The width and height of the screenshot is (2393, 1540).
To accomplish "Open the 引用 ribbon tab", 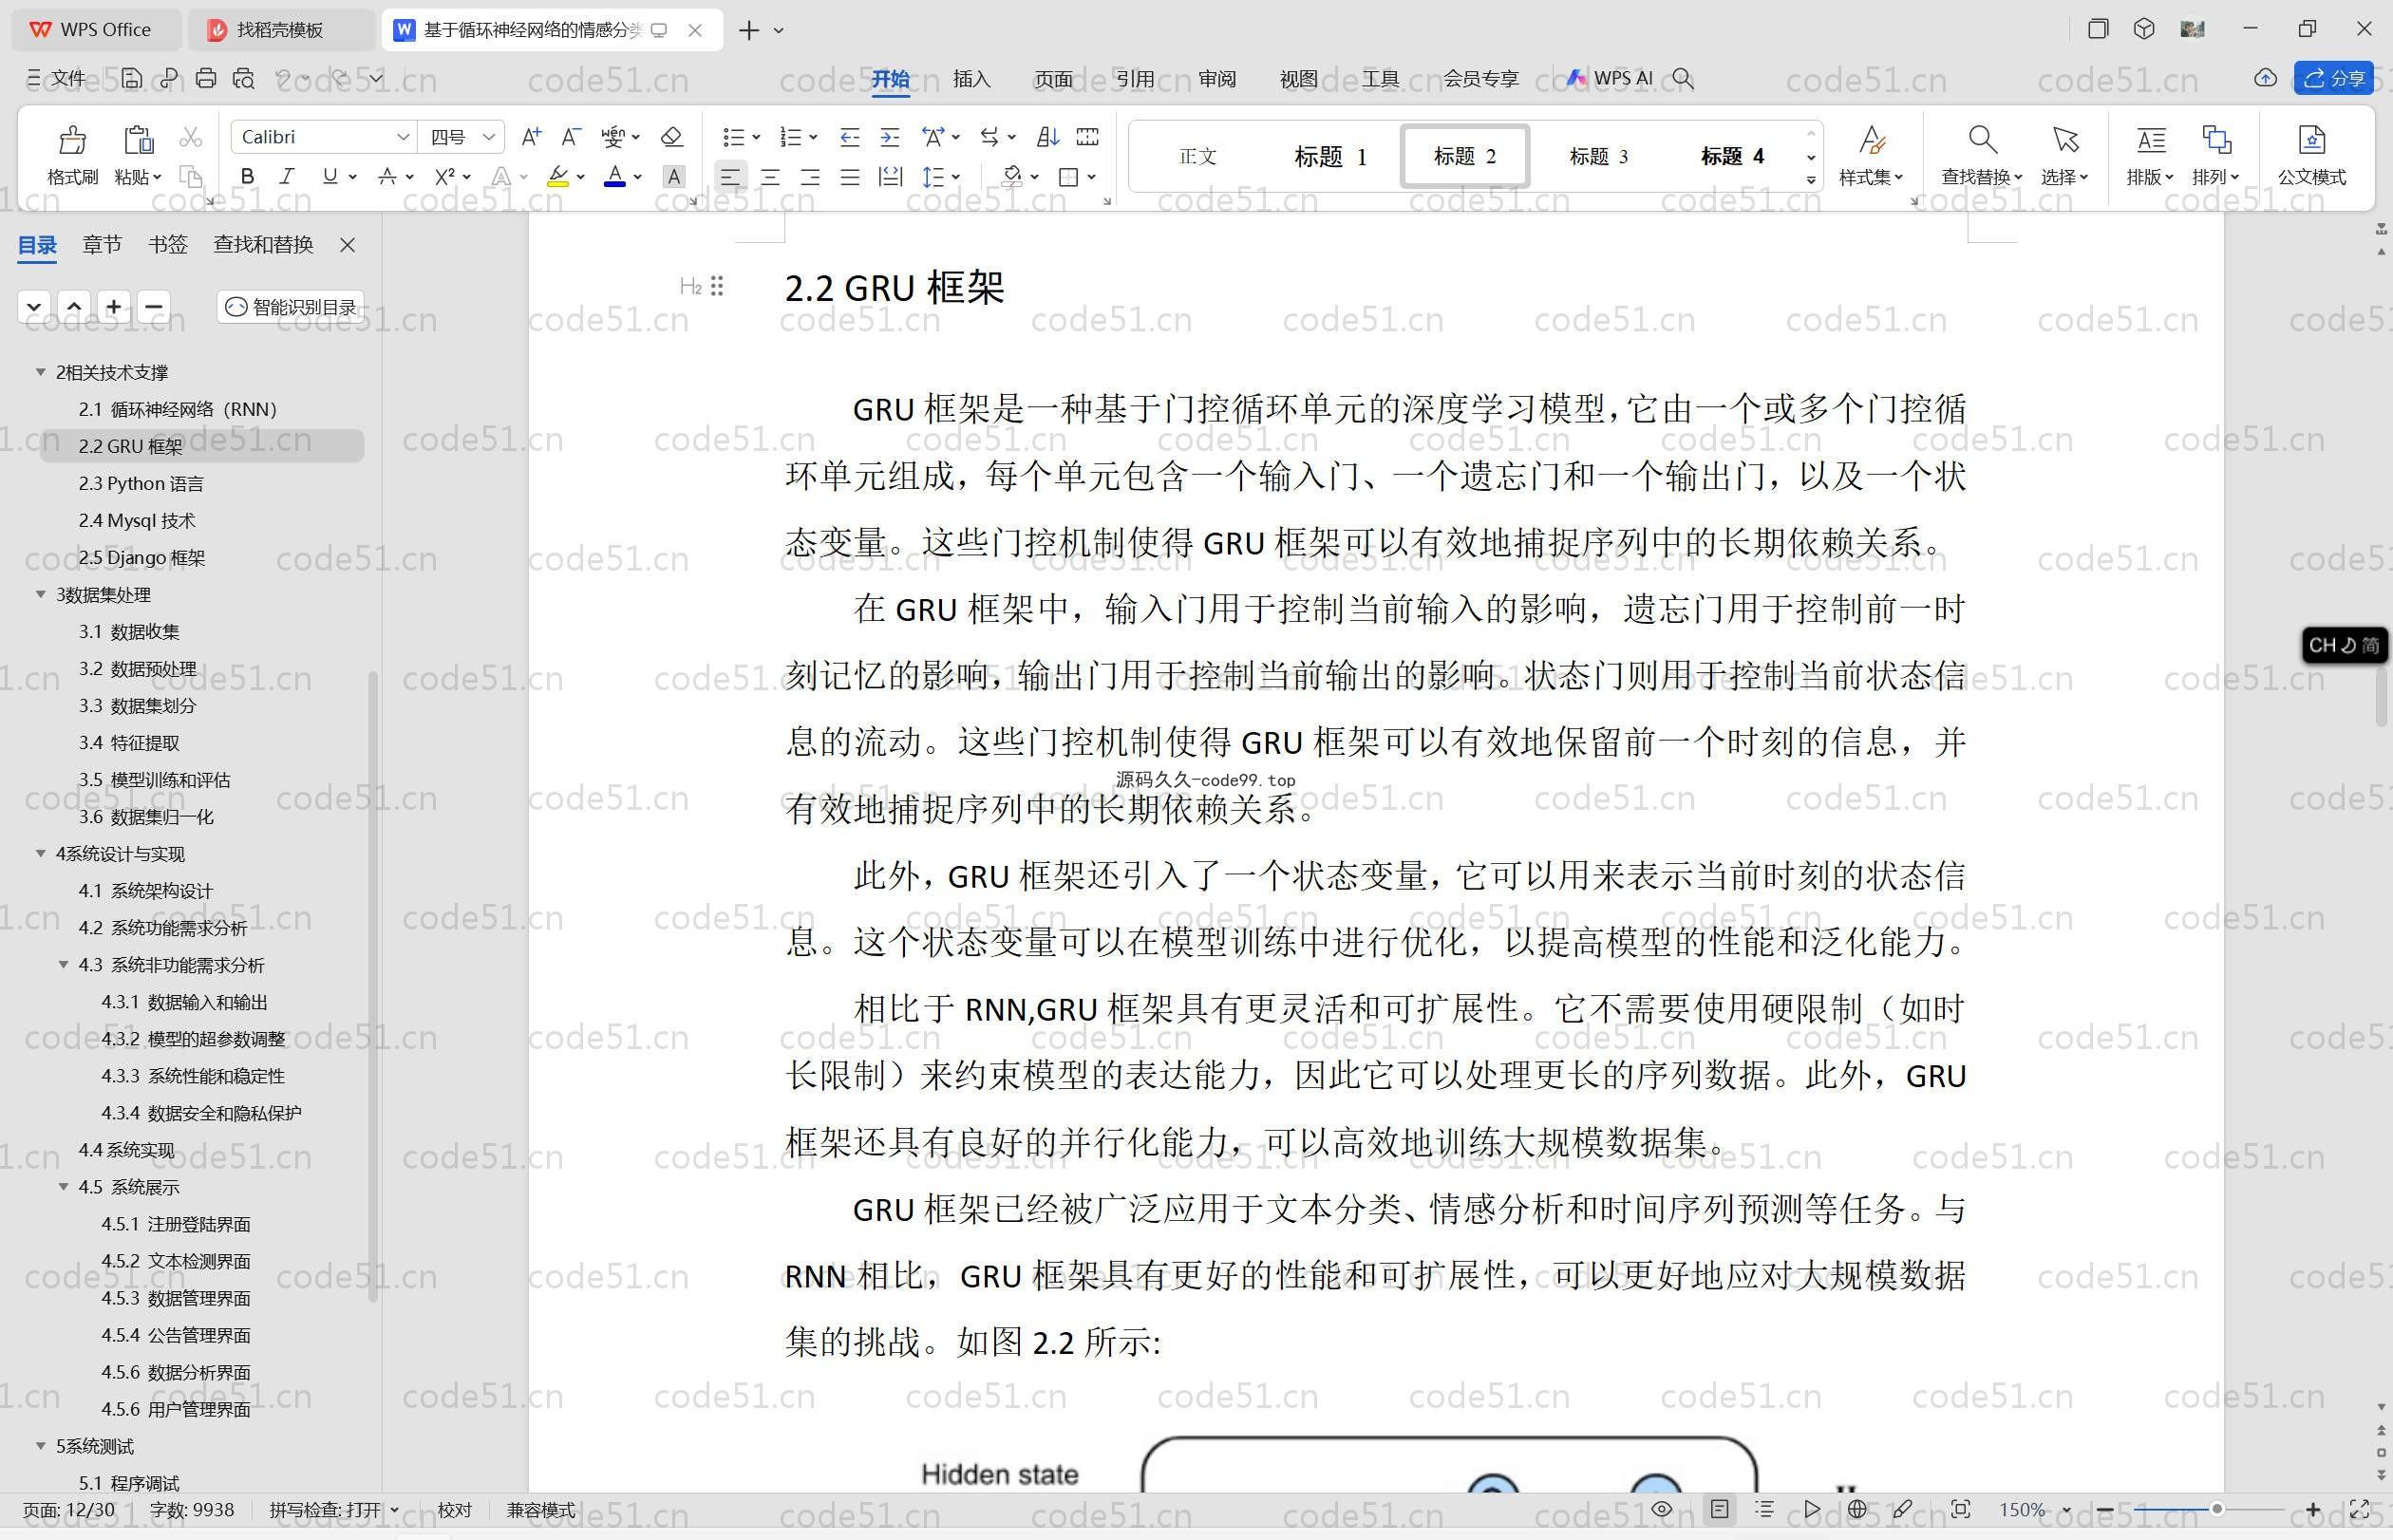I will pyautogui.click(x=1135, y=78).
